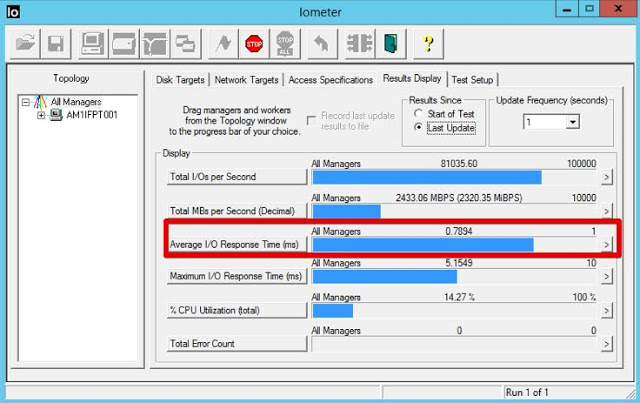
Task: Click the Total I/Os per Second button
Action: (x=237, y=177)
